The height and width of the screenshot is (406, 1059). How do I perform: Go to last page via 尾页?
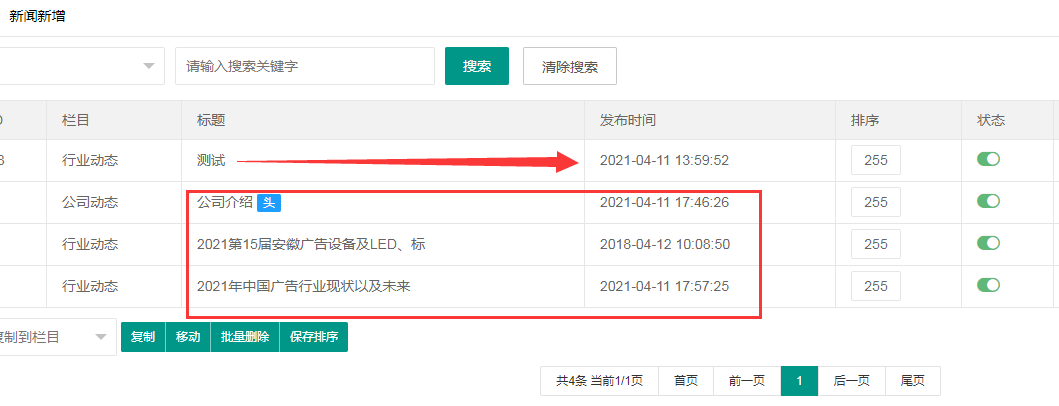pyautogui.click(x=912, y=381)
